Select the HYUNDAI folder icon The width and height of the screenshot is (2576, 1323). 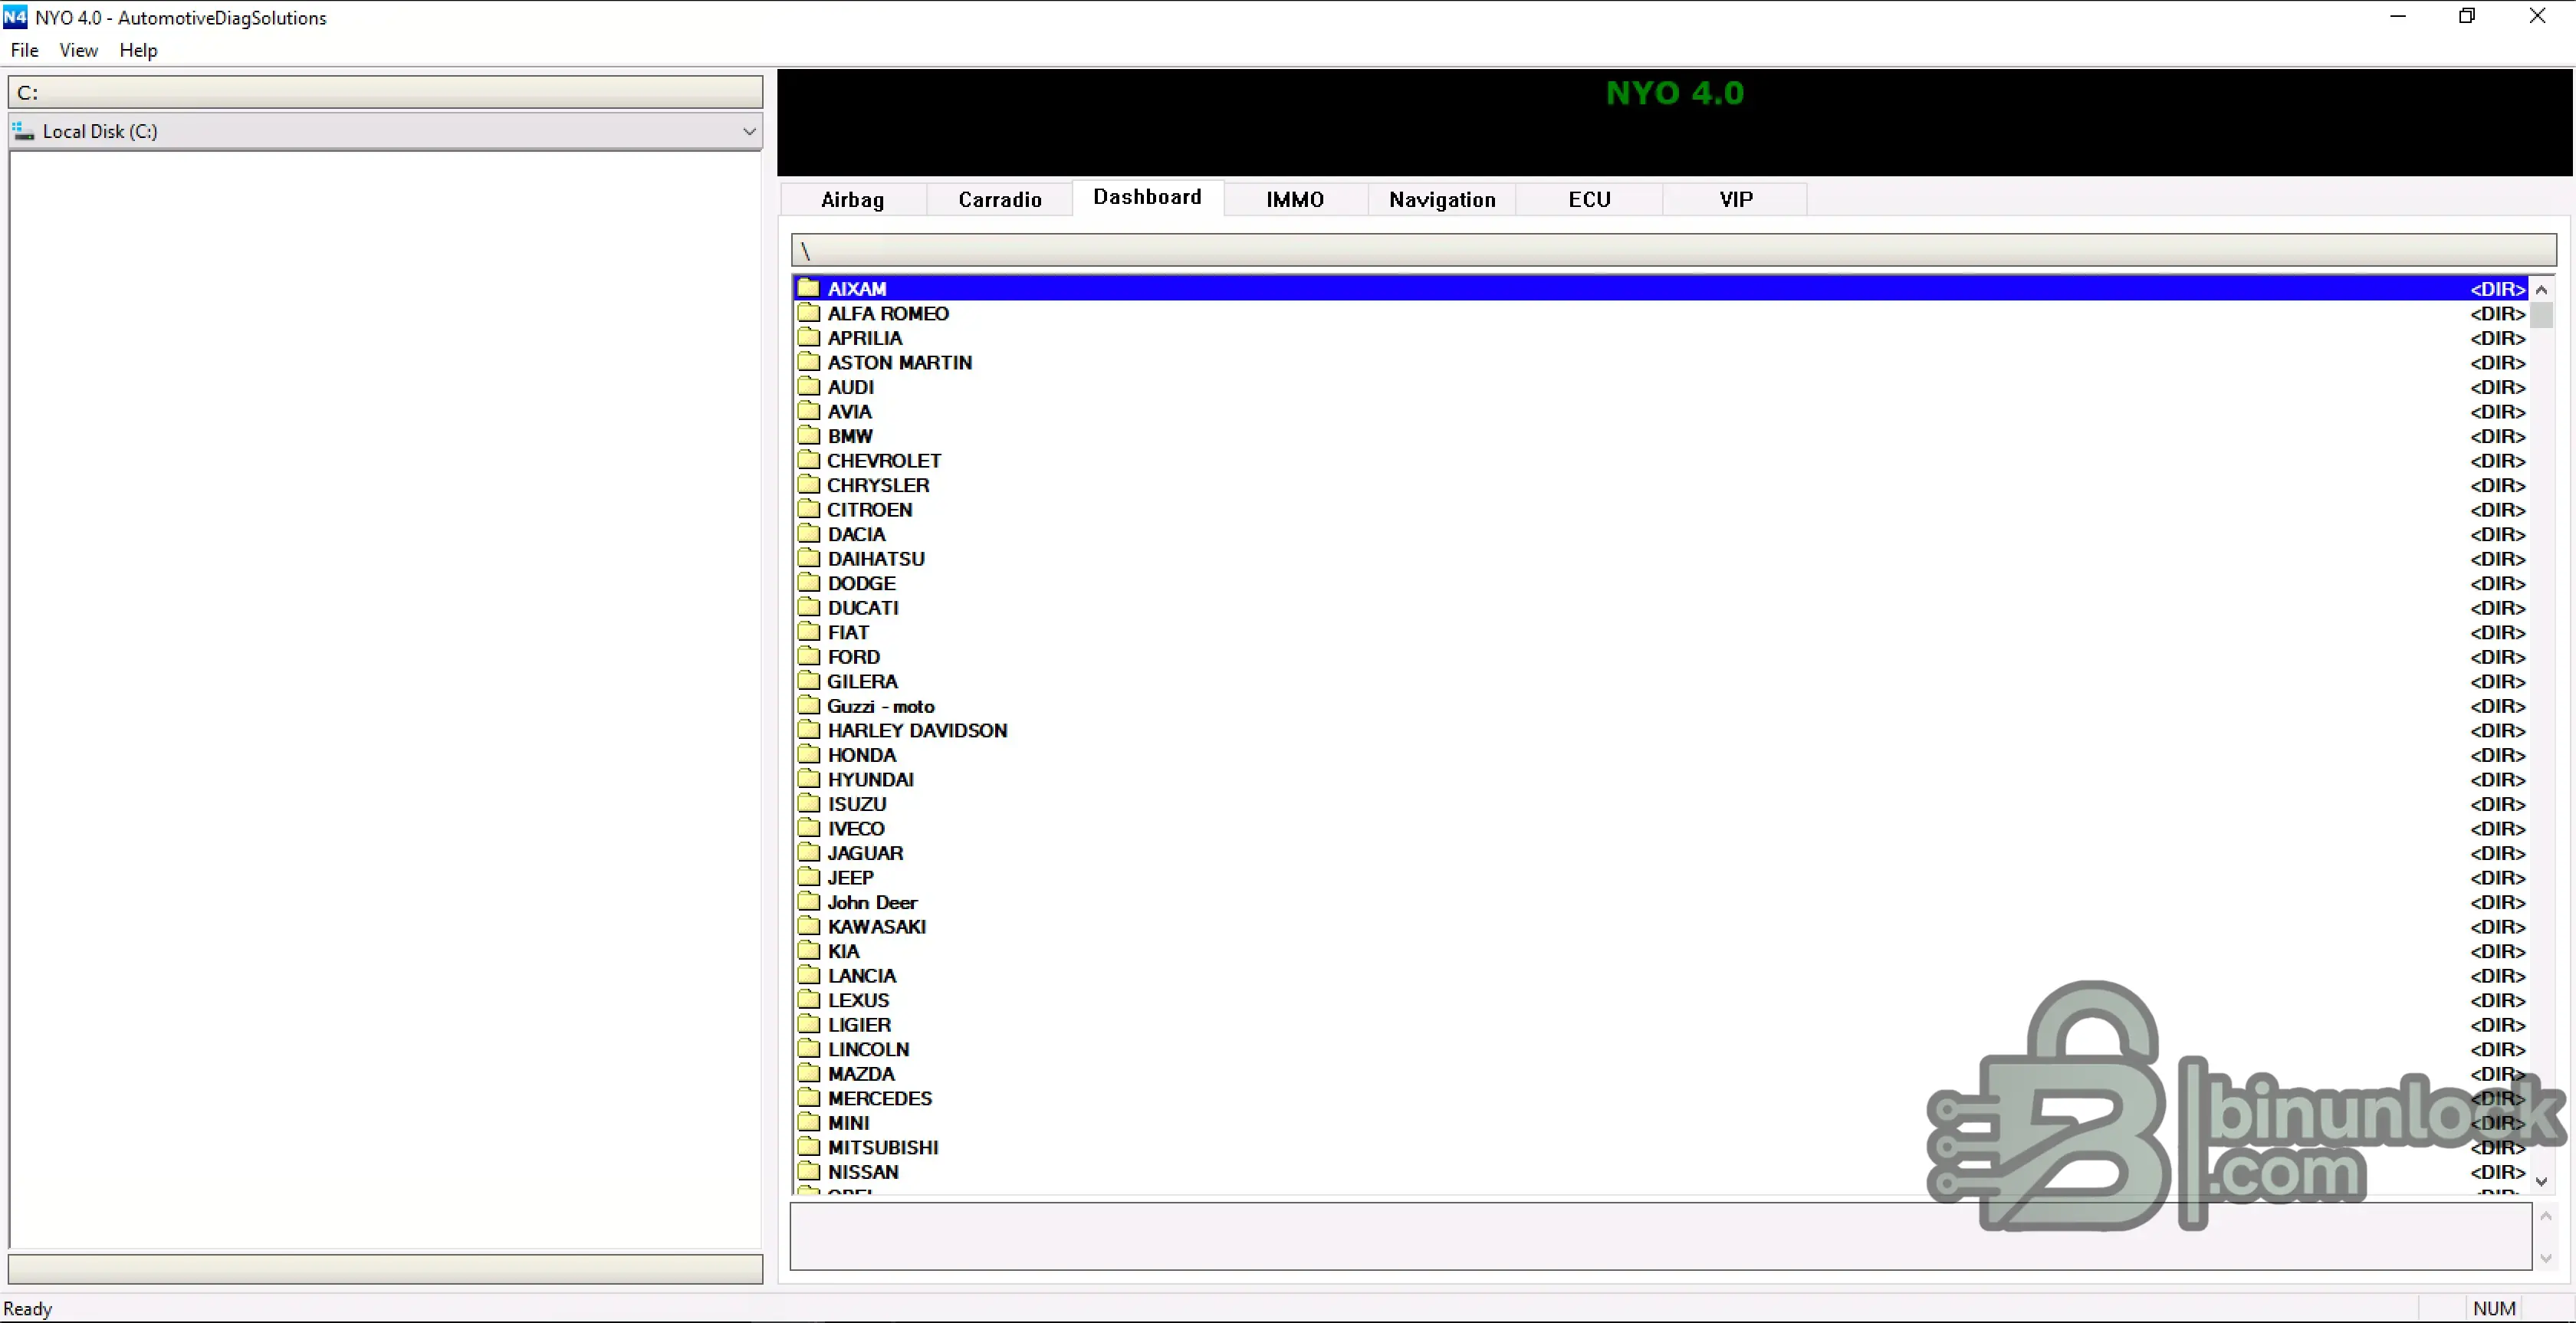pos(808,778)
